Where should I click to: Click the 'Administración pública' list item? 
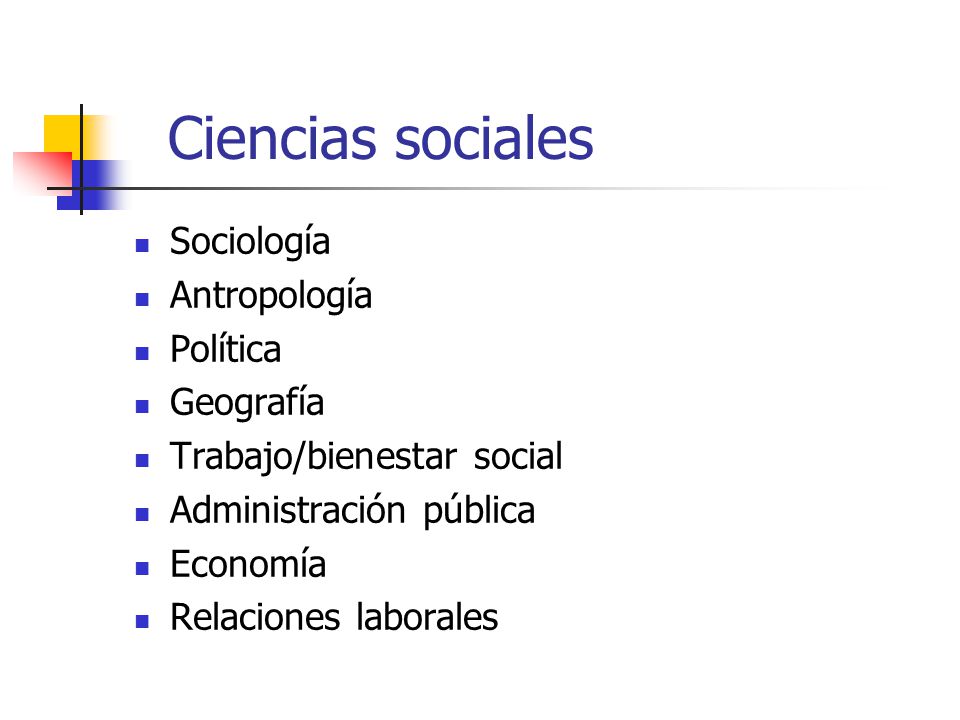click(x=353, y=511)
